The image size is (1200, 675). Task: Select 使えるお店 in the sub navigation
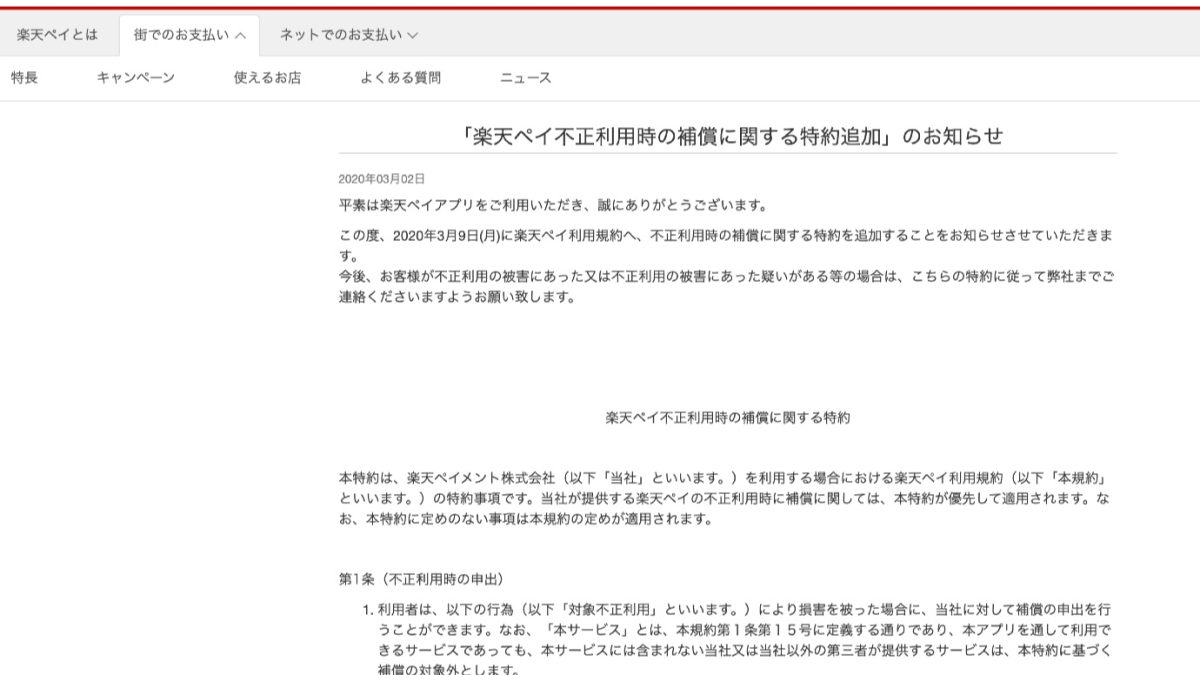[267, 77]
